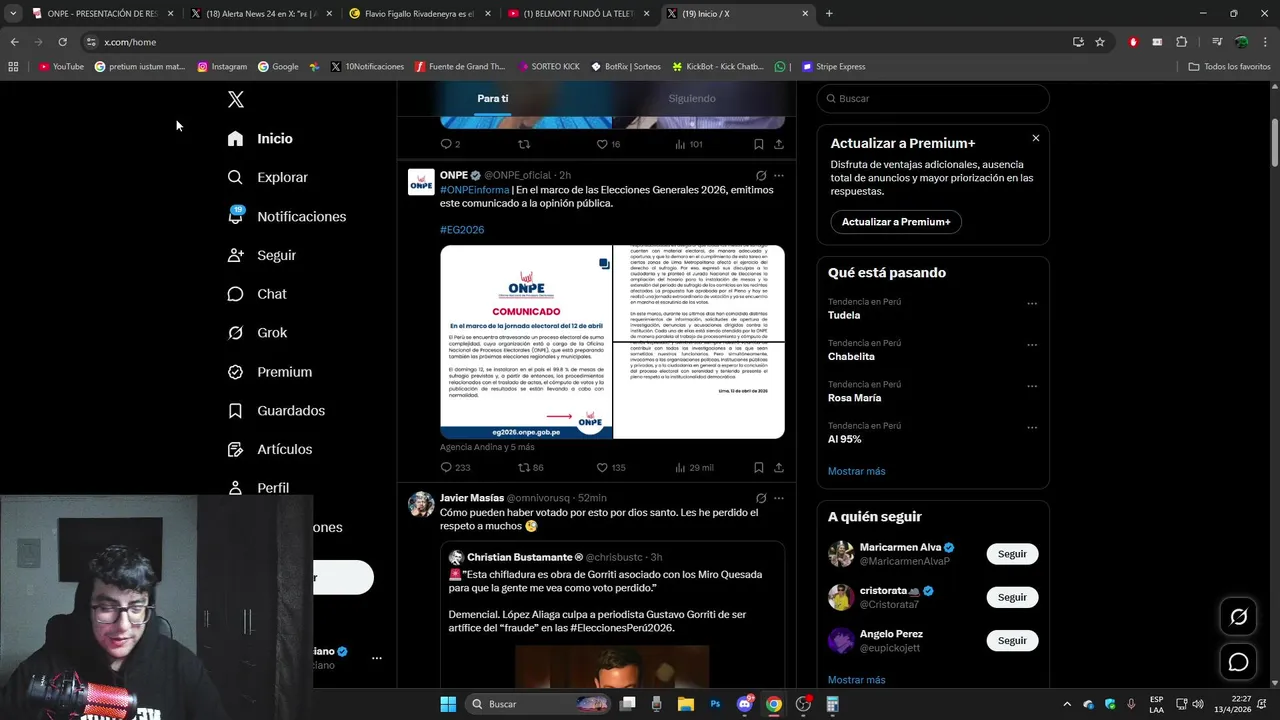Click Grok icon on Javier Masías post

pyautogui.click(x=761, y=498)
